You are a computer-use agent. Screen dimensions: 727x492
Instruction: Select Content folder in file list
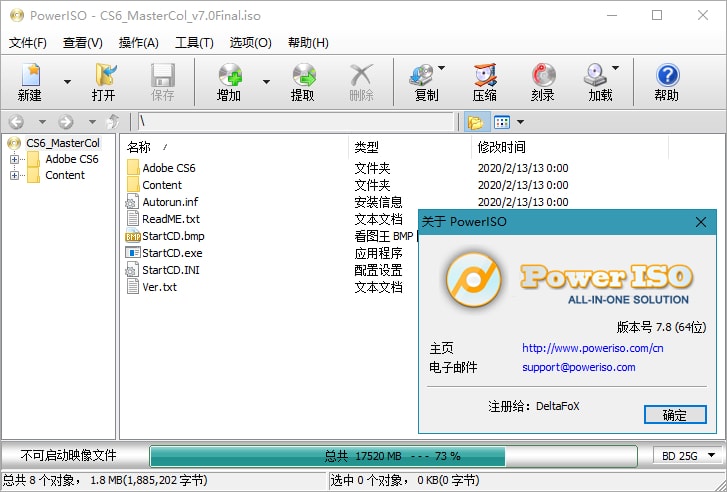tap(162, 185)
